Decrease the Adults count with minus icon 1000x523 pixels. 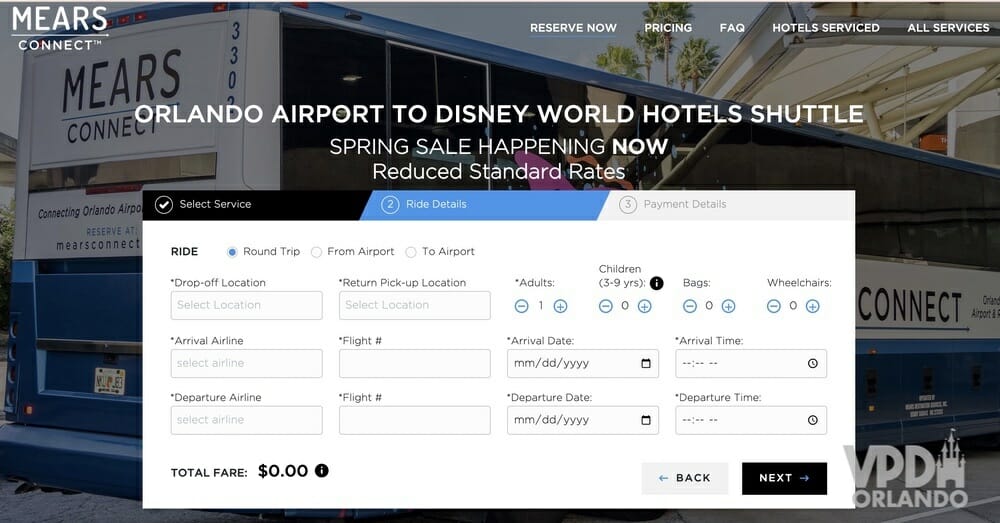(522, 306)
